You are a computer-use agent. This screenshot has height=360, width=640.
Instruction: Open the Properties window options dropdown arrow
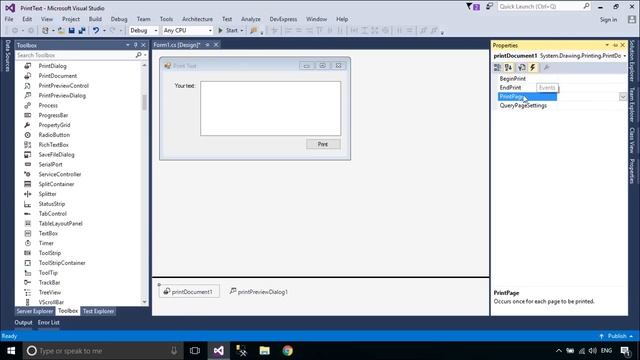[x=607, y=45]
